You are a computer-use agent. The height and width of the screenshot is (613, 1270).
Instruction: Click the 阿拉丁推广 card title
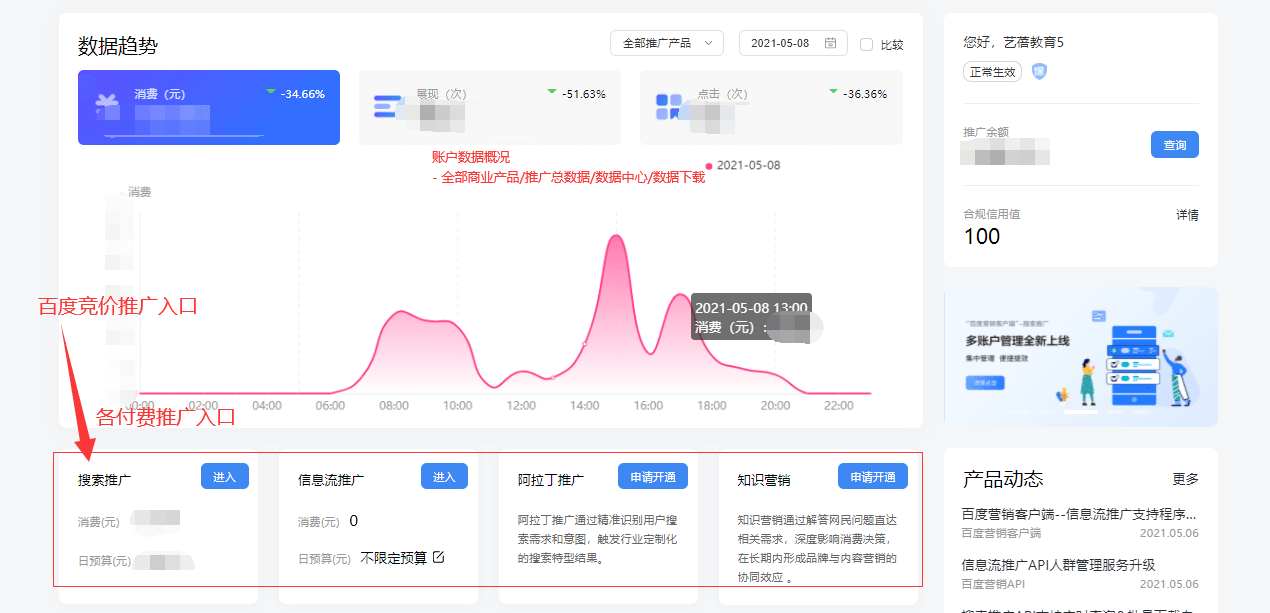point(551,480)
